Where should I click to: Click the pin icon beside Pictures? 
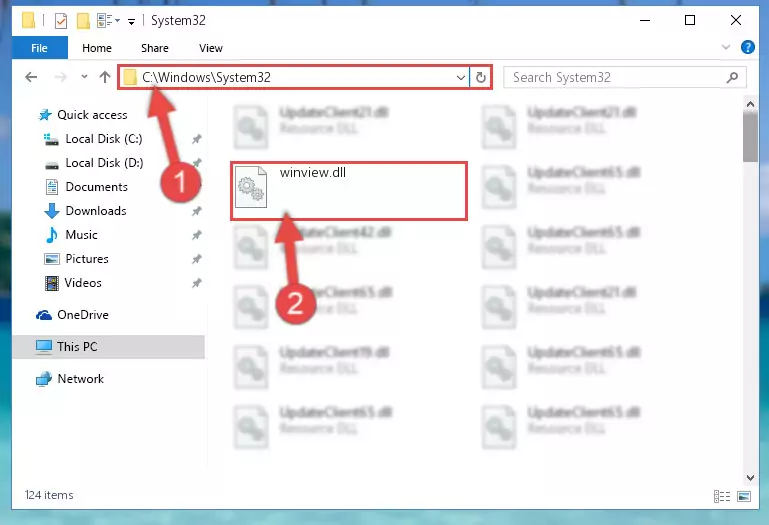pos(196,259)
